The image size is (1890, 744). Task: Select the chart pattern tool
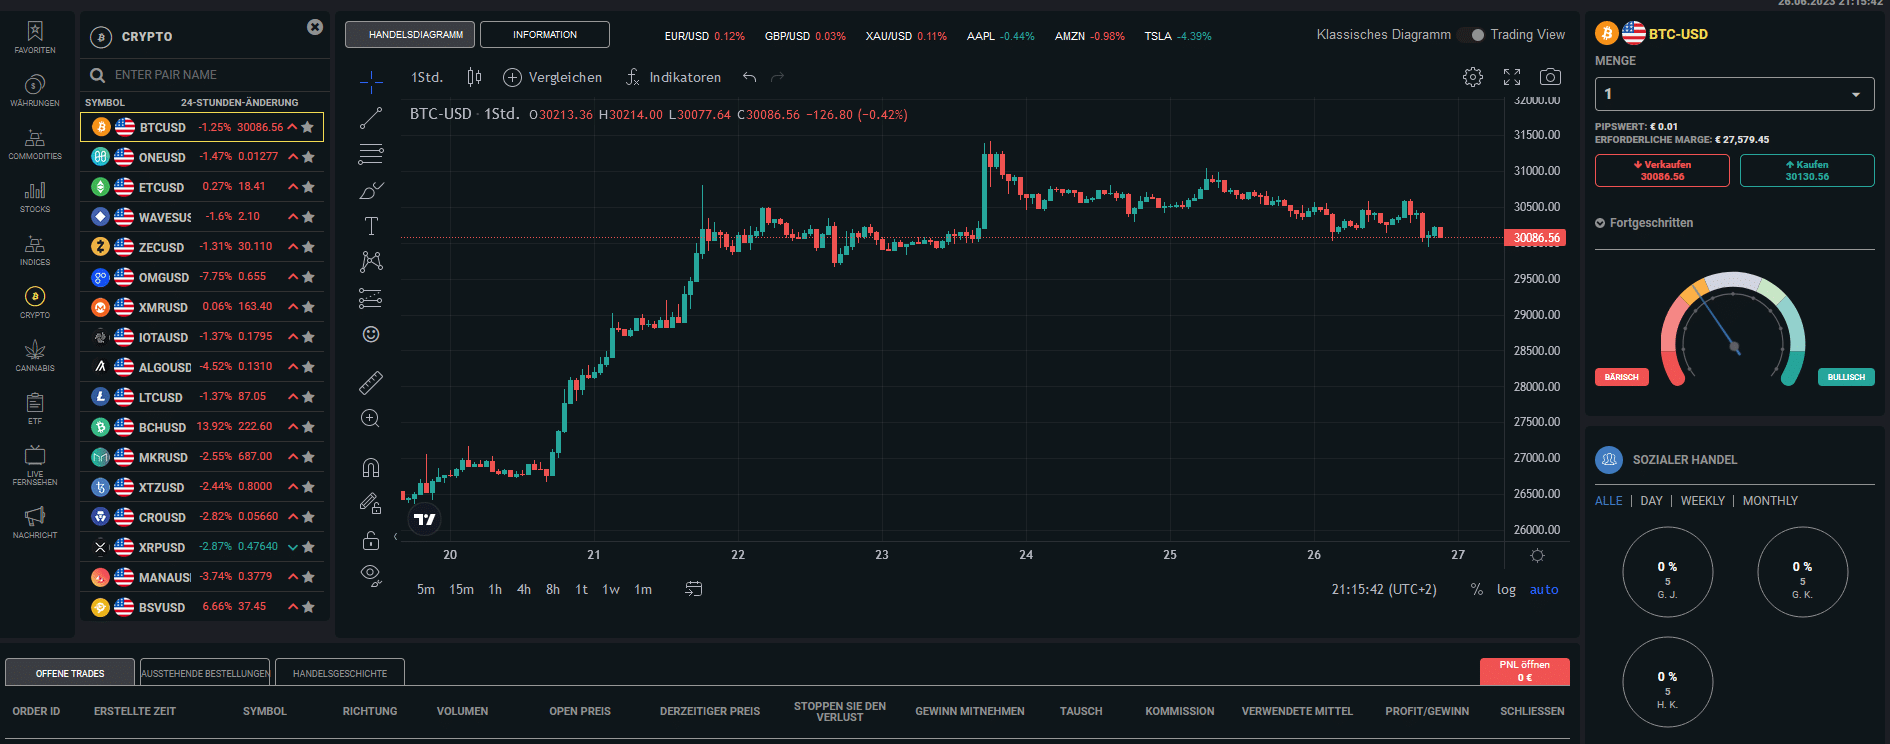(371, 262)
